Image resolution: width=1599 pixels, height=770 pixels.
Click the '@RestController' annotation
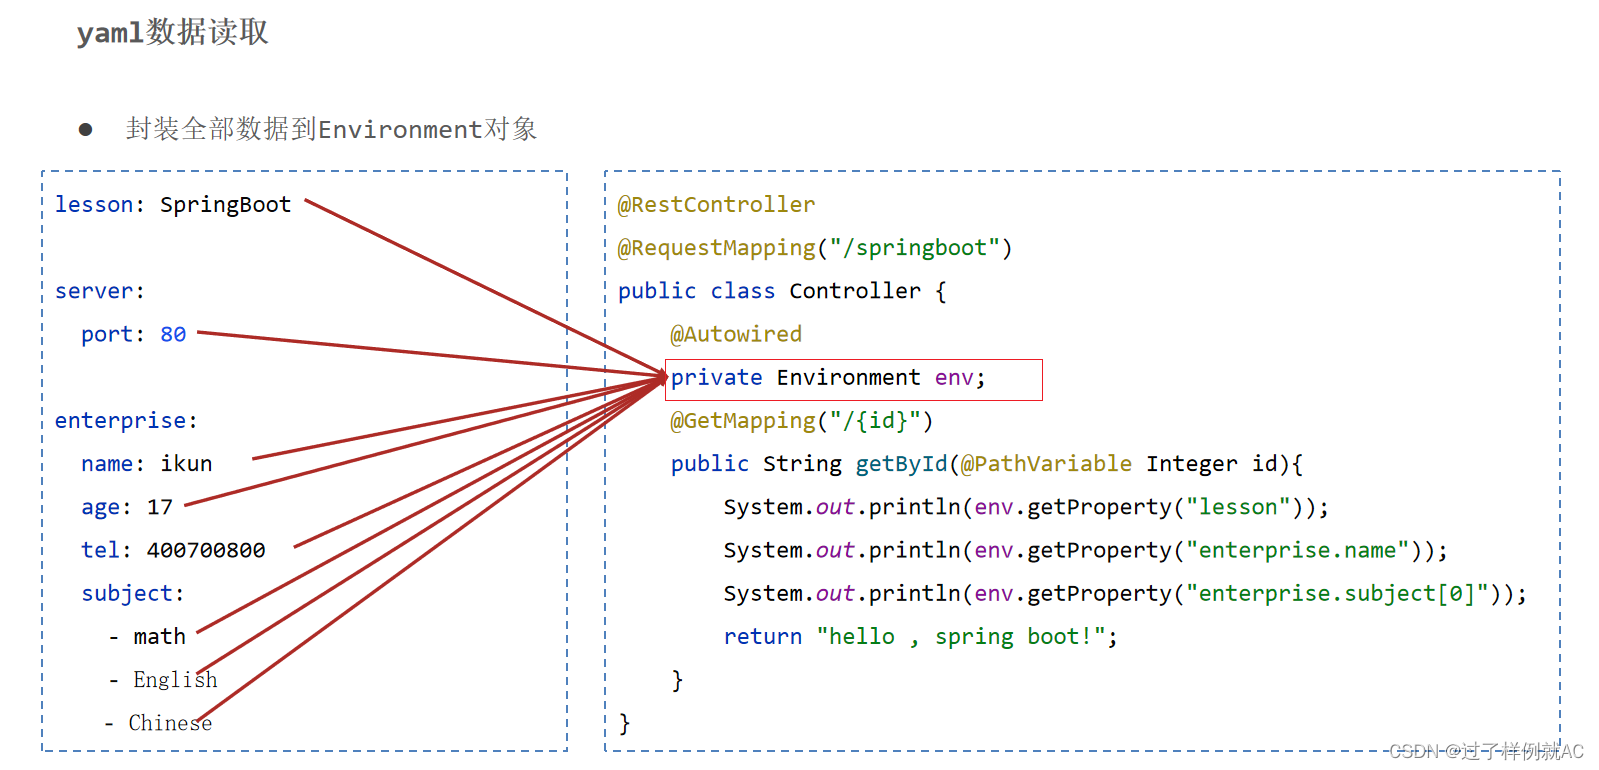point(716,204)
